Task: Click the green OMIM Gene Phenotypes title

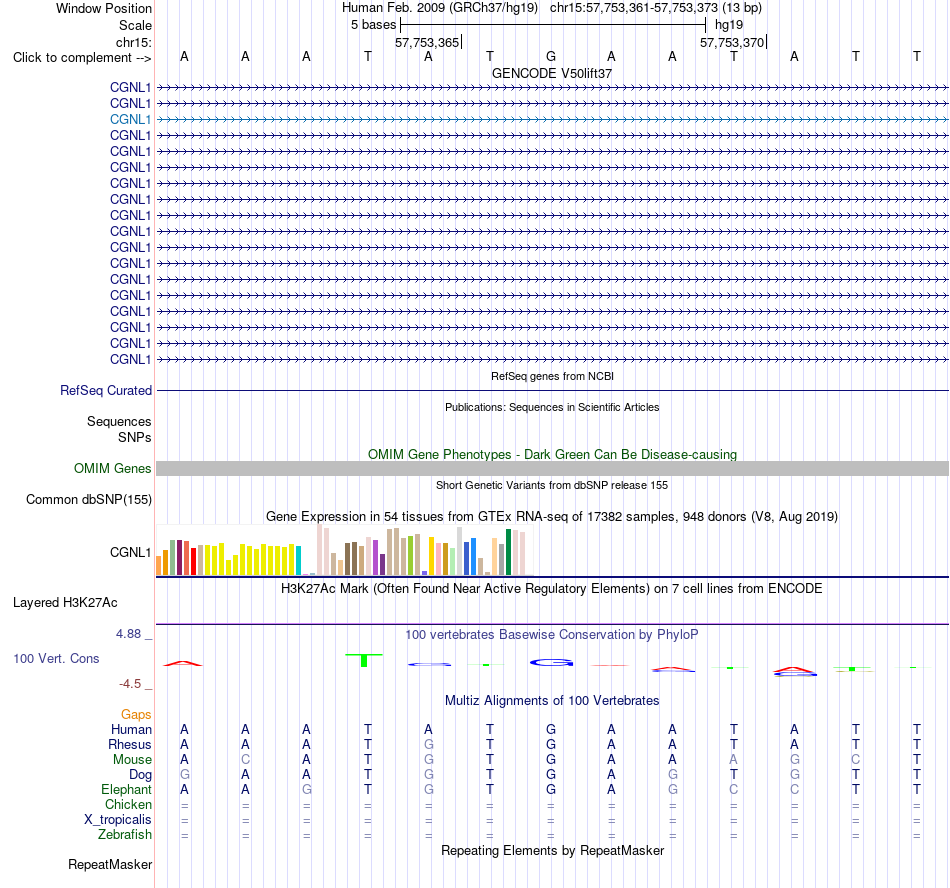Action: [x=552, y=454]
